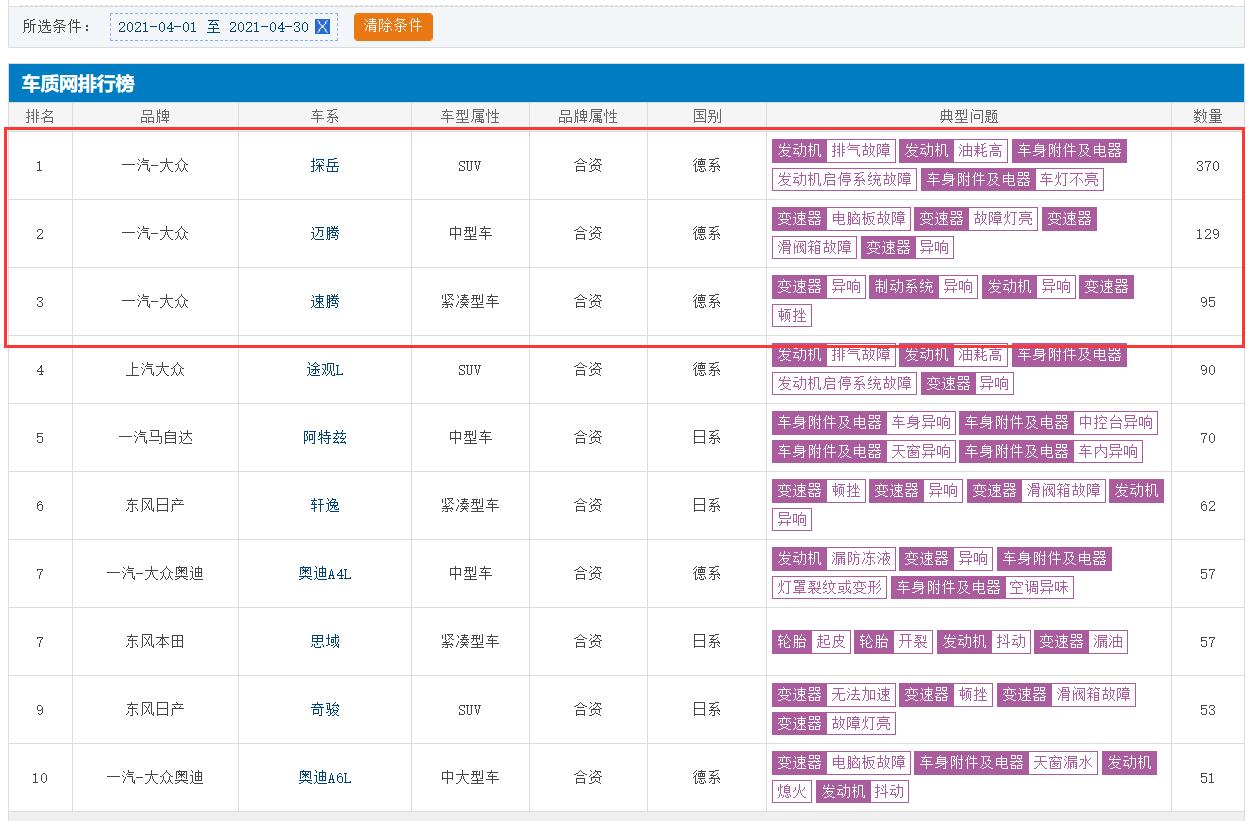Open the 探岳 car series link
Screen dimensions: 1249x821
[325, 166]
